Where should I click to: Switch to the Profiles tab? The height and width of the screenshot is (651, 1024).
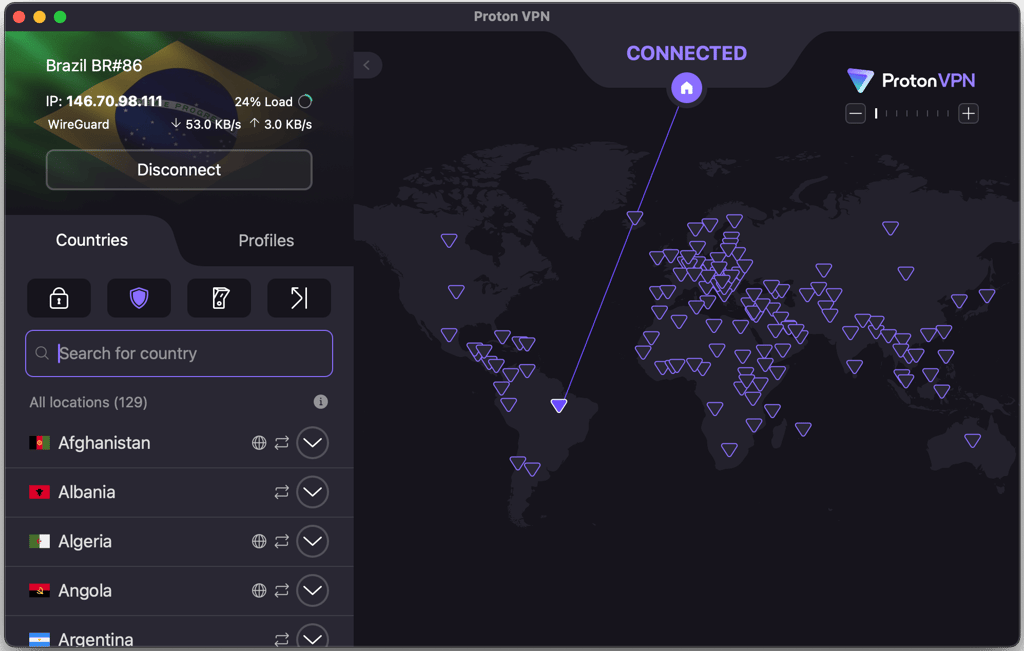(x=266, y=240)
